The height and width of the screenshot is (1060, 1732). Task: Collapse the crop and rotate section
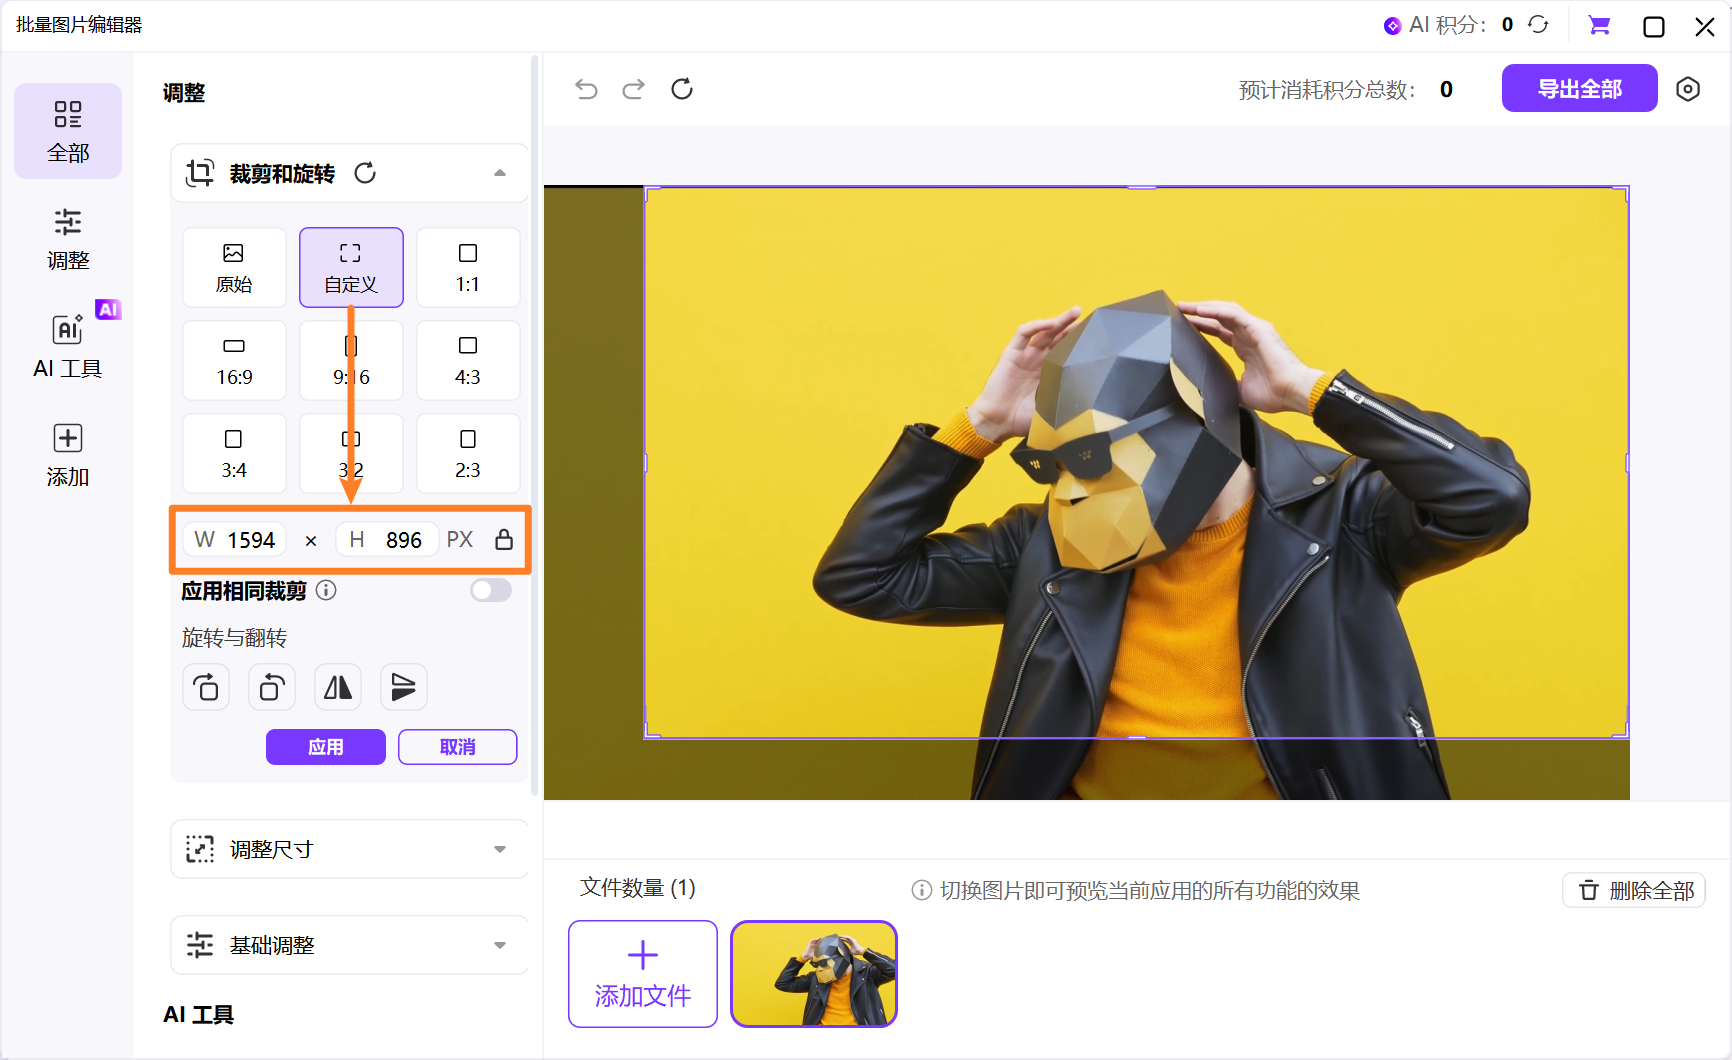tap(499, 173)
